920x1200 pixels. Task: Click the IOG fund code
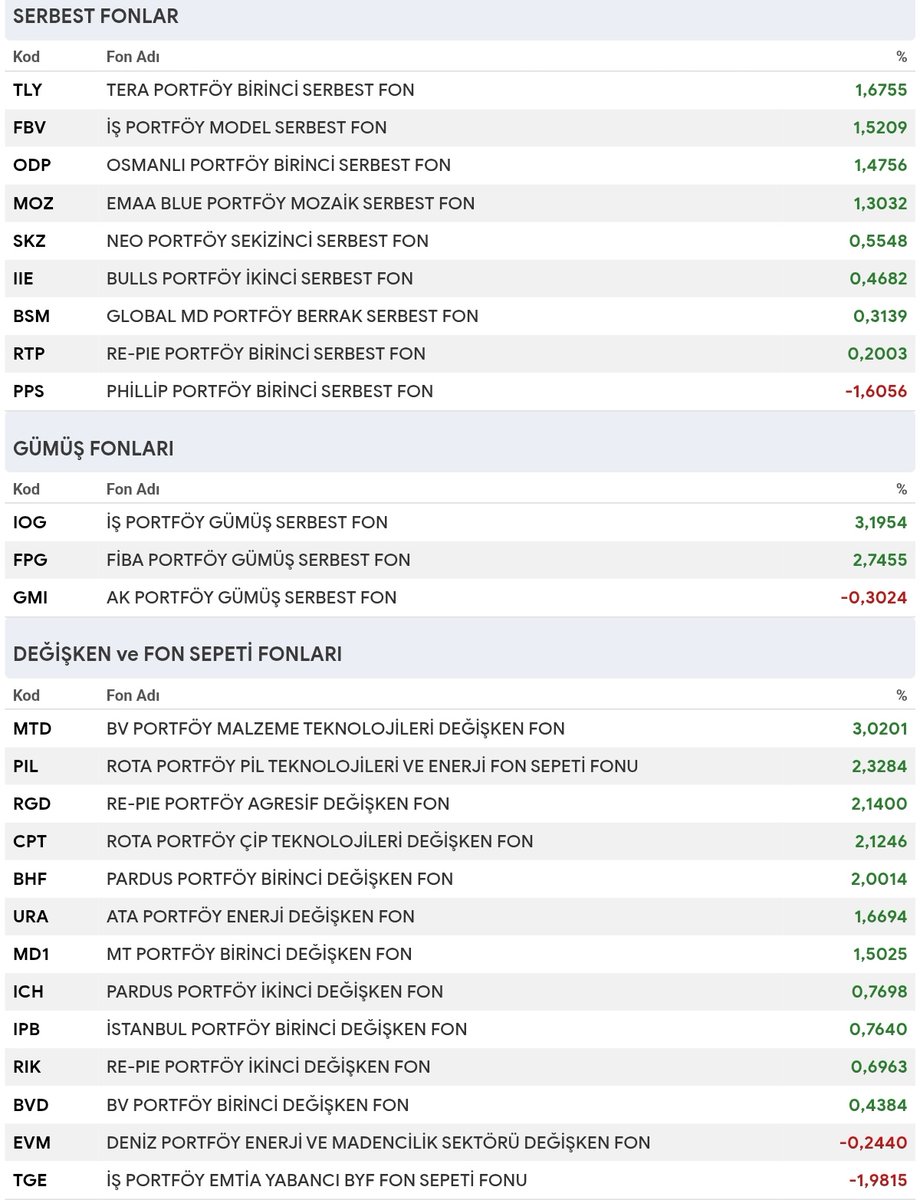[30, 522]
